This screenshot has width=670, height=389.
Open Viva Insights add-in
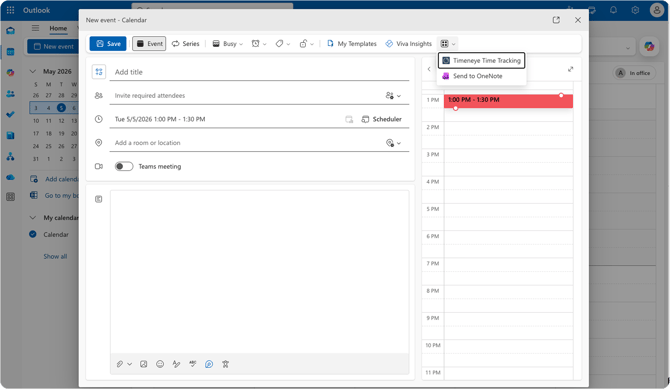408,44
